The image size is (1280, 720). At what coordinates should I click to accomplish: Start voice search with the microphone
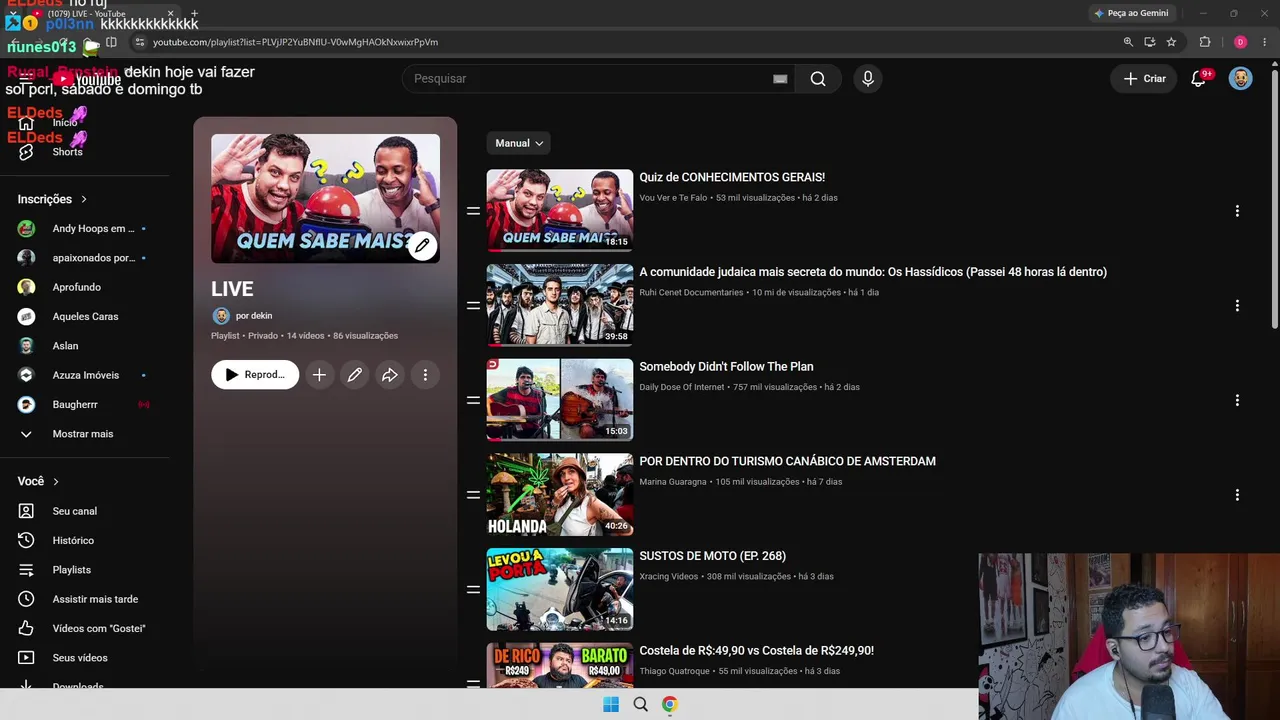point(868,79)
